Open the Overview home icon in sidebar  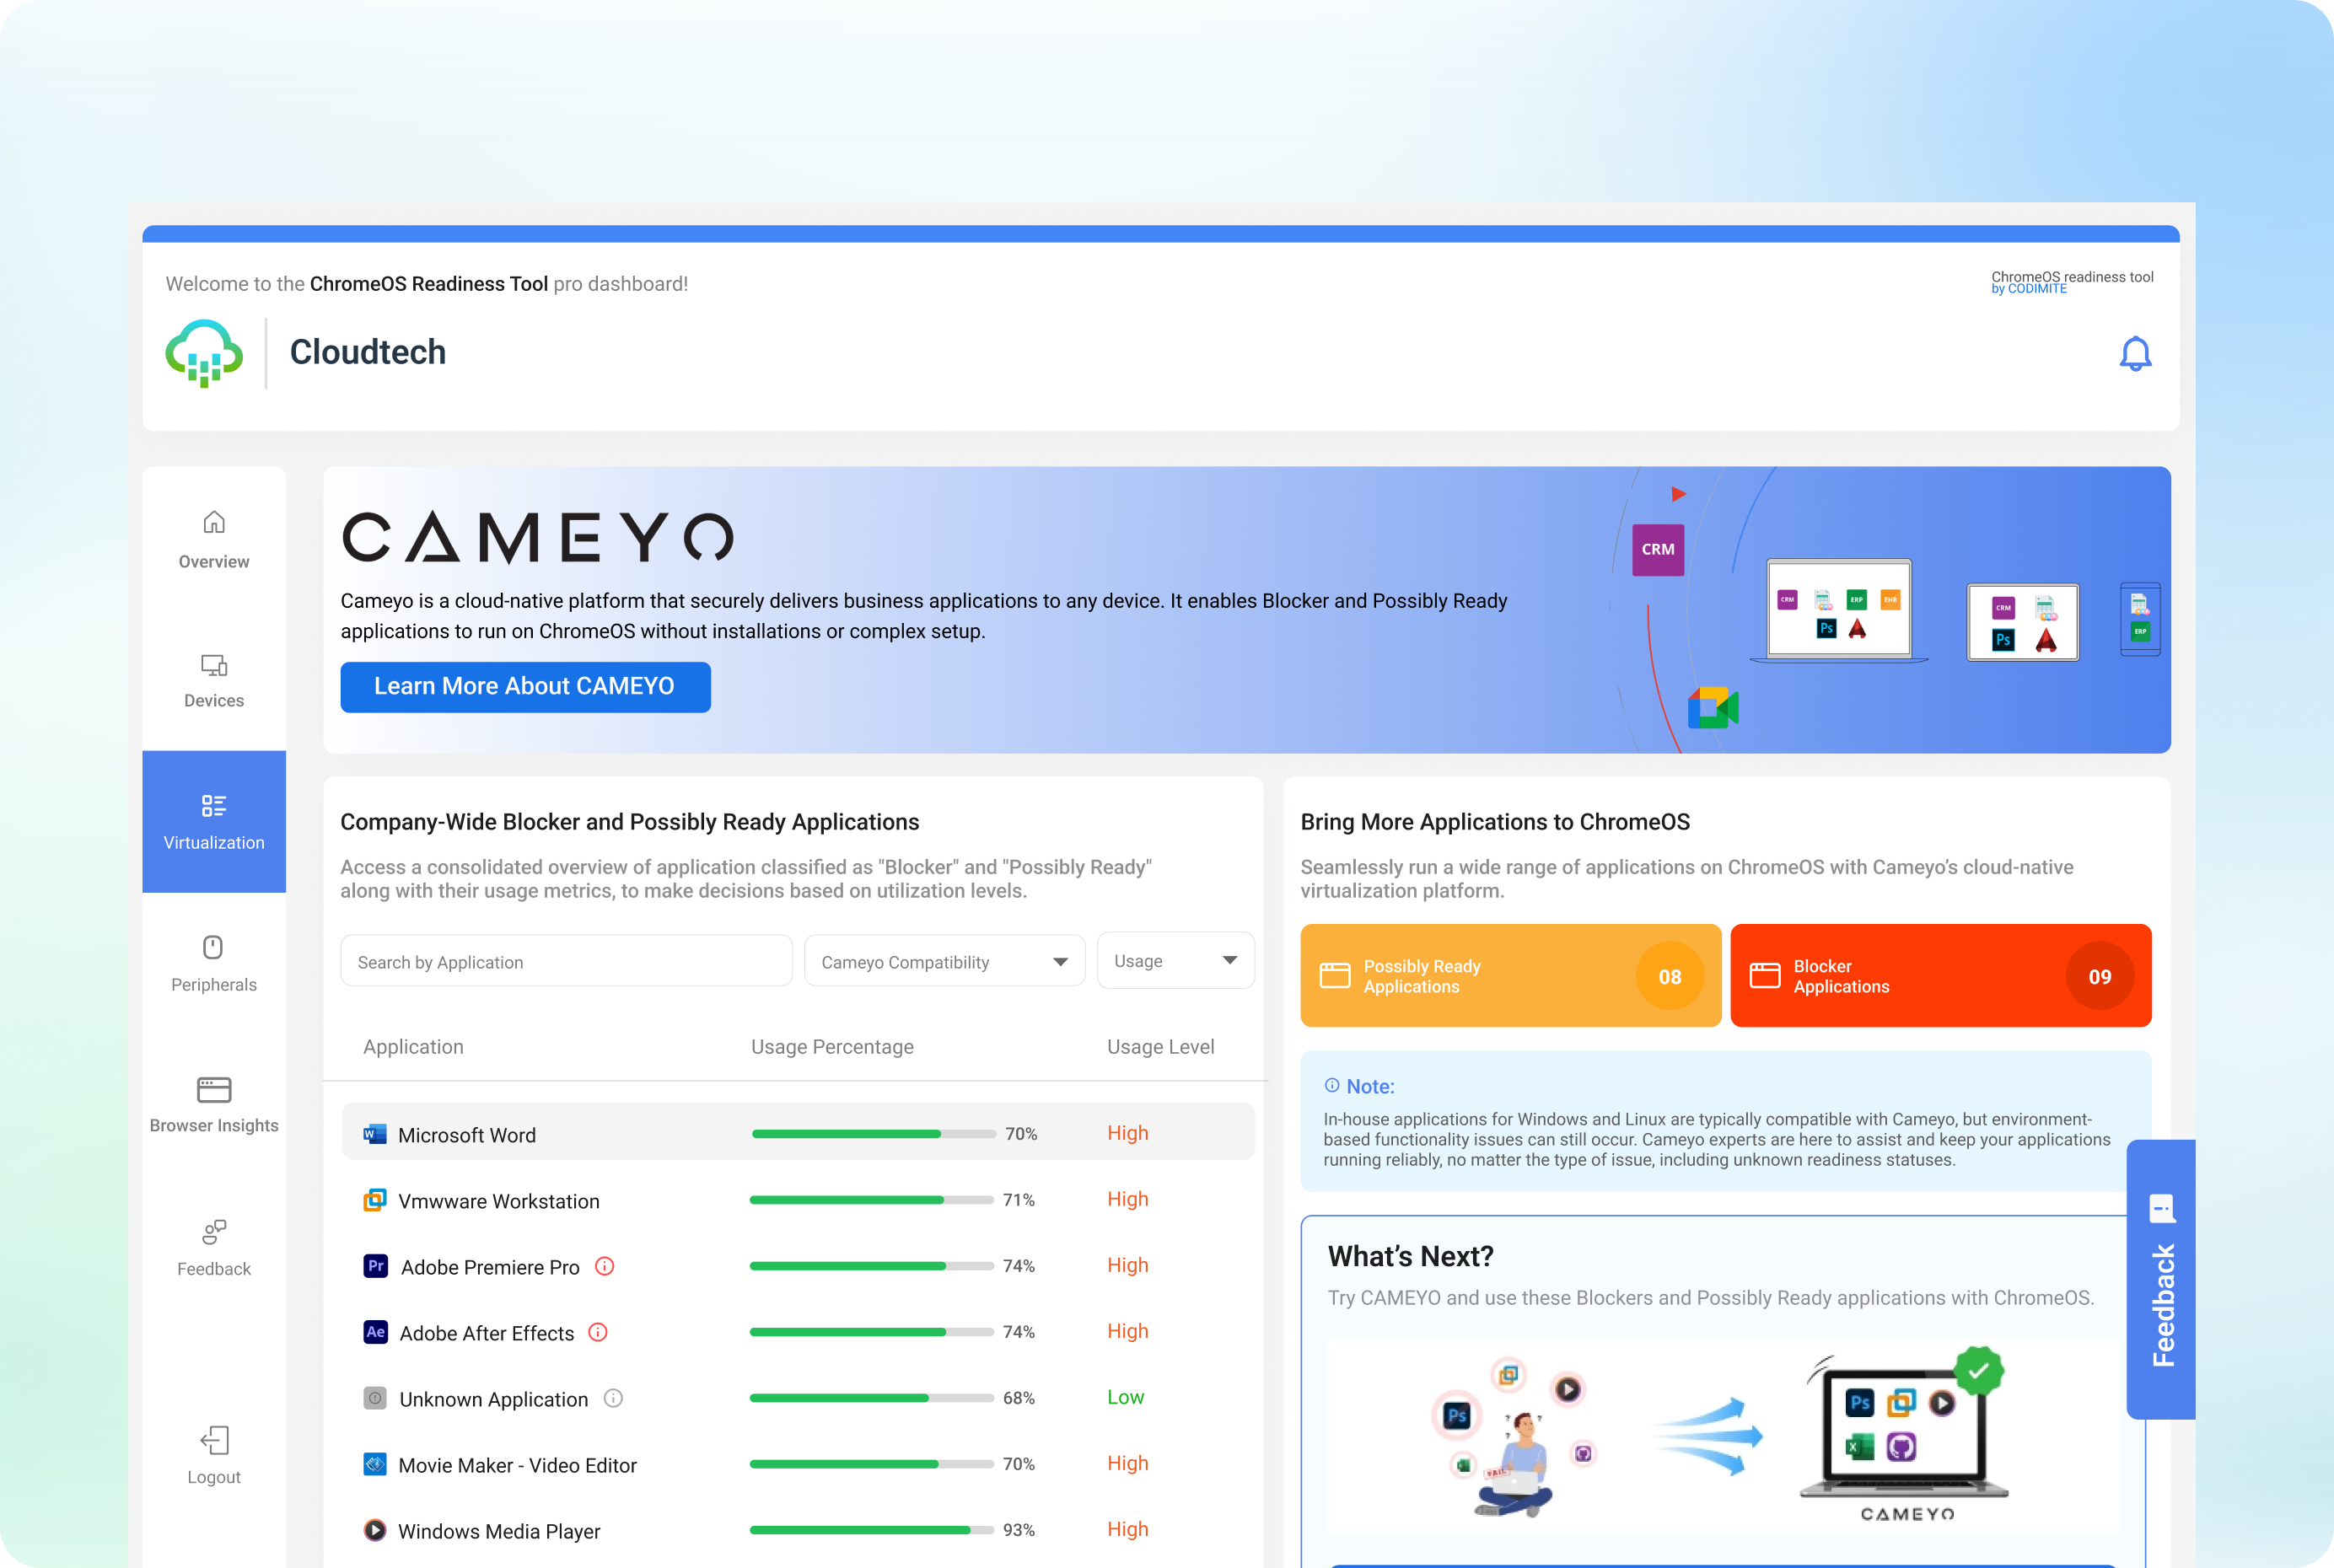213,522
